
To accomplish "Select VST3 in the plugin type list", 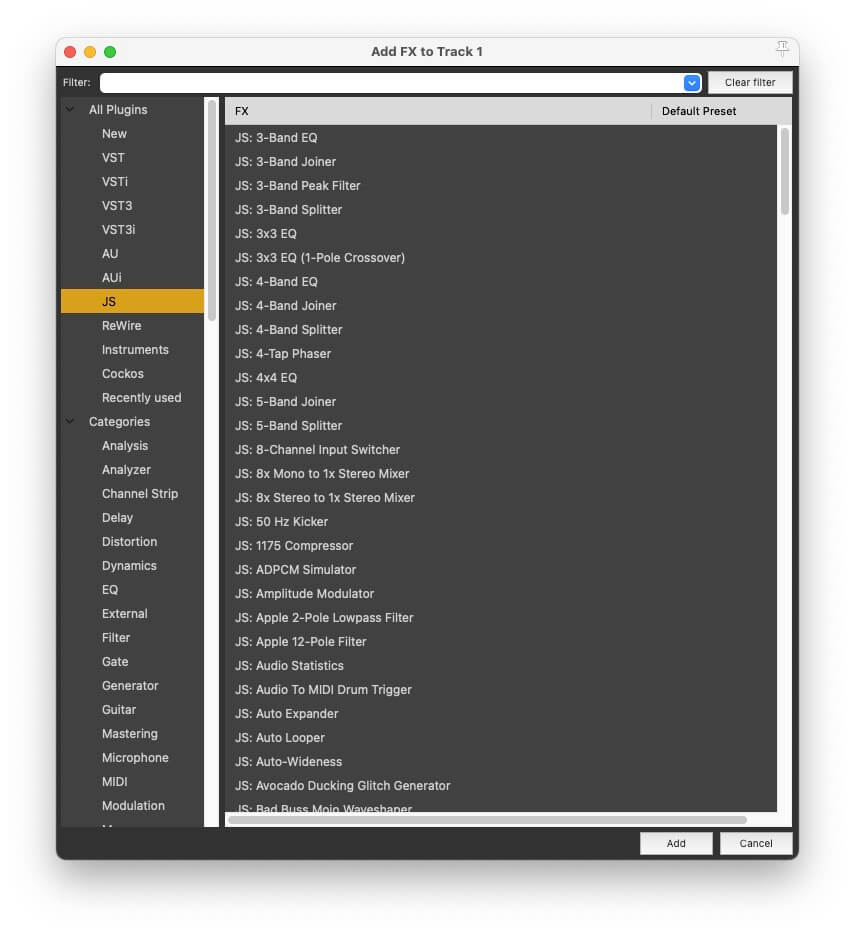I will pyautogui.click(x=117, y=206).
